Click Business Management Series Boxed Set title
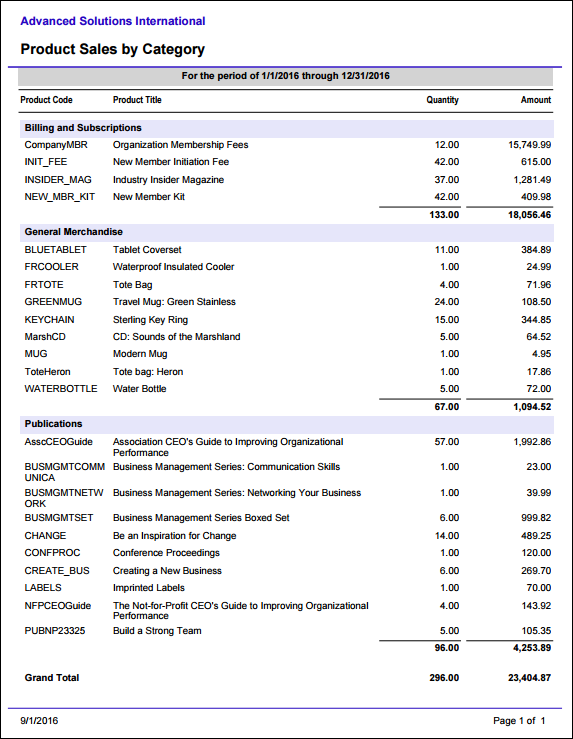The height and width of the screenshot is (739, 573). (201, 518)
